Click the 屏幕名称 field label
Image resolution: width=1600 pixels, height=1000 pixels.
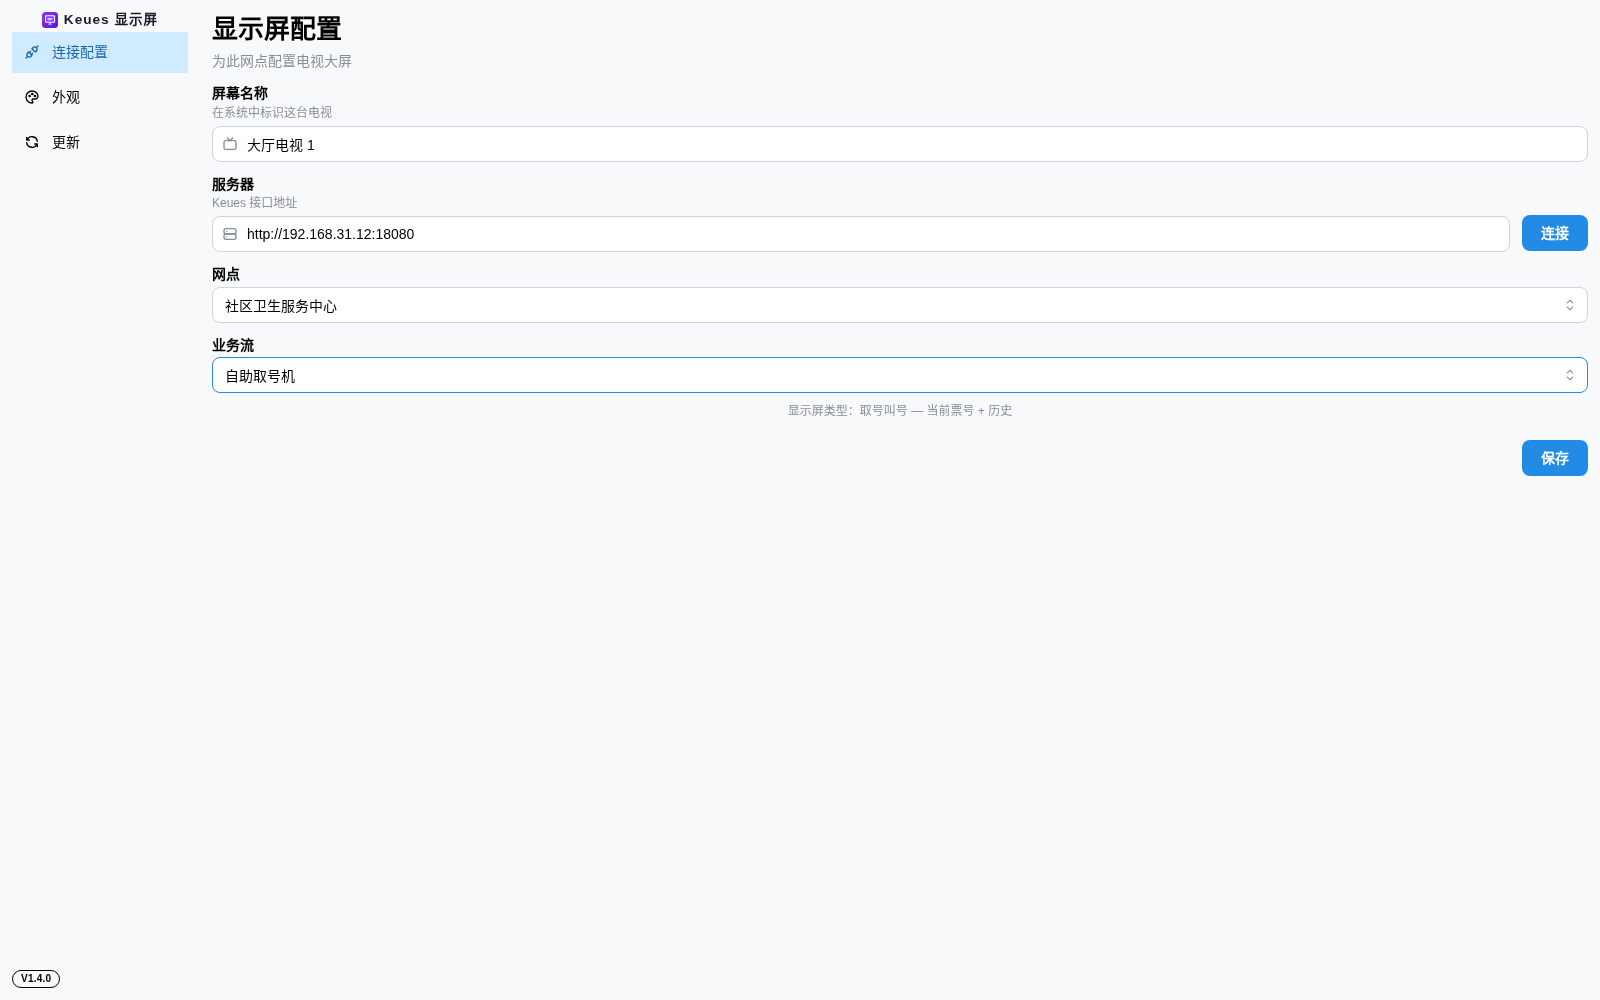coord(240,93)
